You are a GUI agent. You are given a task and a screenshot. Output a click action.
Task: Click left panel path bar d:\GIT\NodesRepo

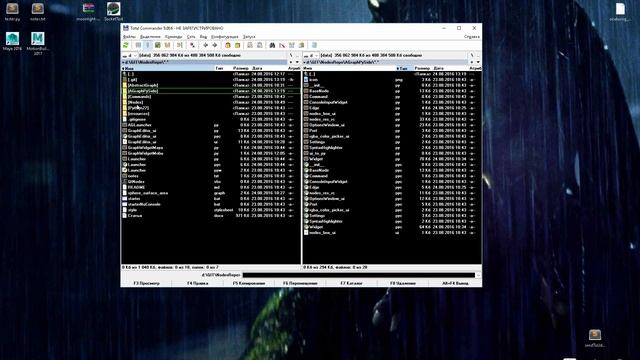(204, 62)
